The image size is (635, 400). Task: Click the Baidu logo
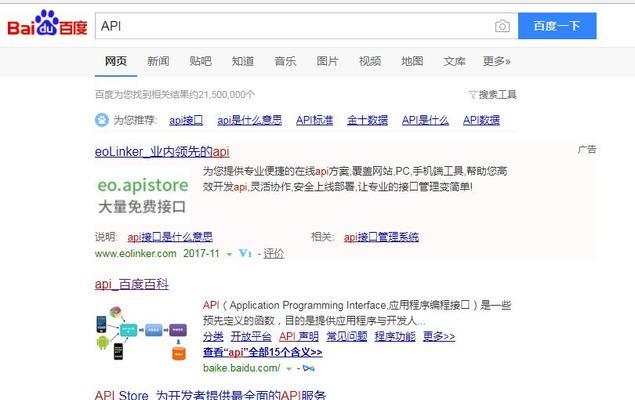click(47, 23)
